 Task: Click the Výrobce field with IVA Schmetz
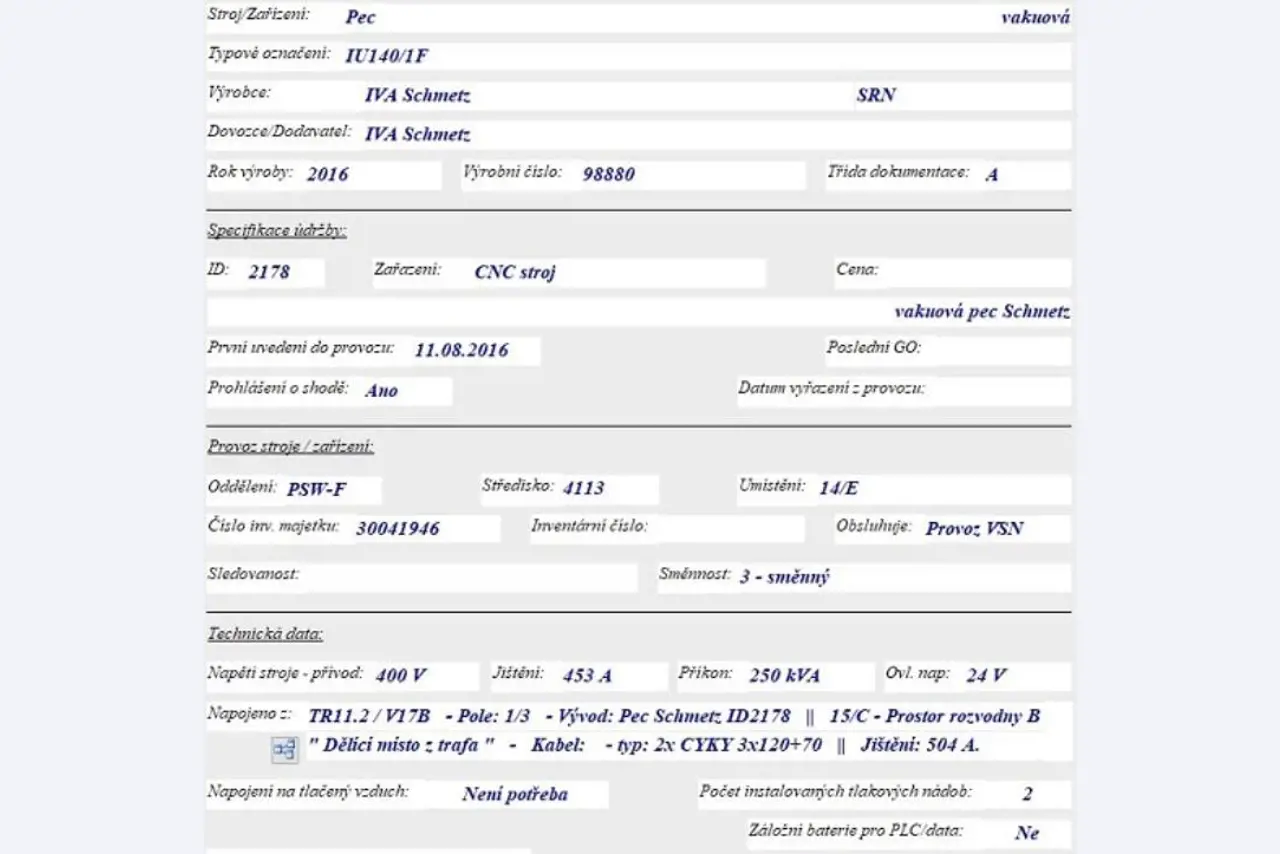pos(600,96)
